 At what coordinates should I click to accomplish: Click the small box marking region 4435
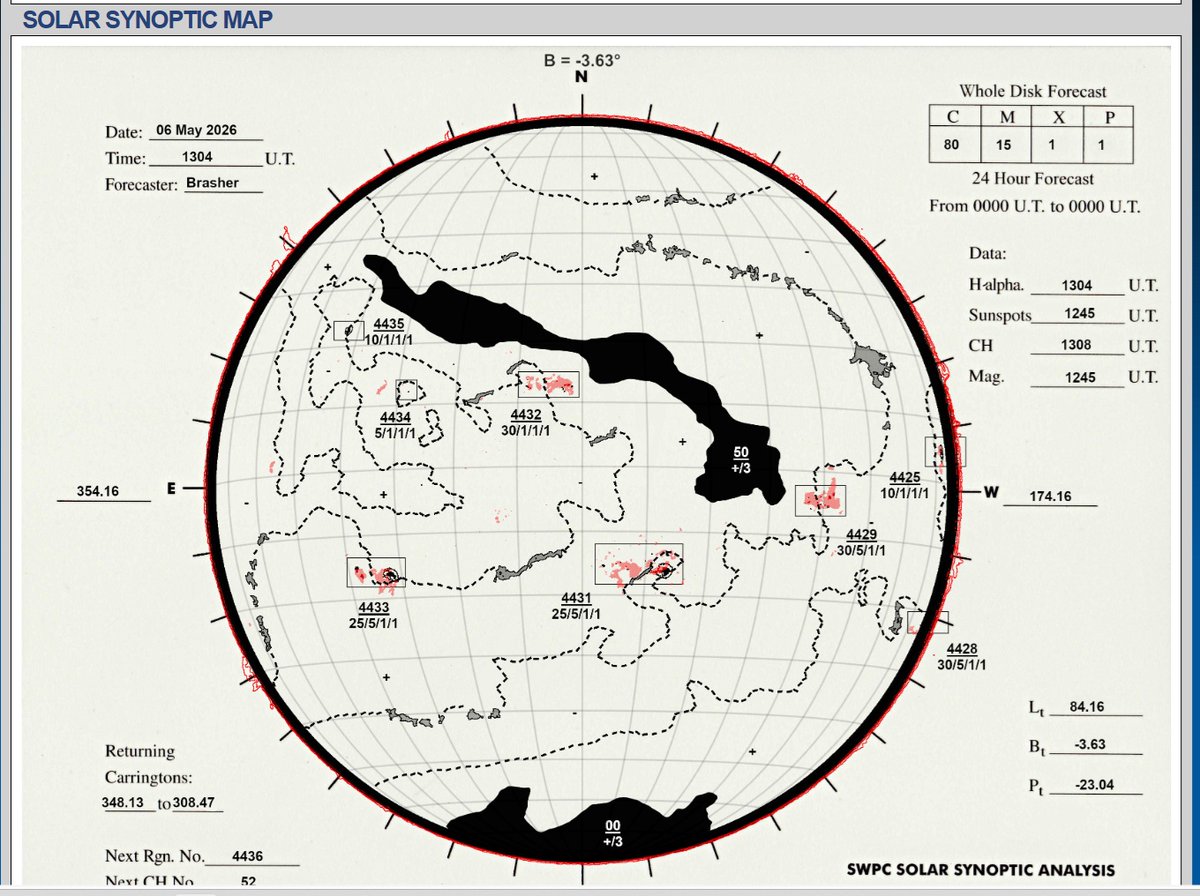(x=349, y=330)
